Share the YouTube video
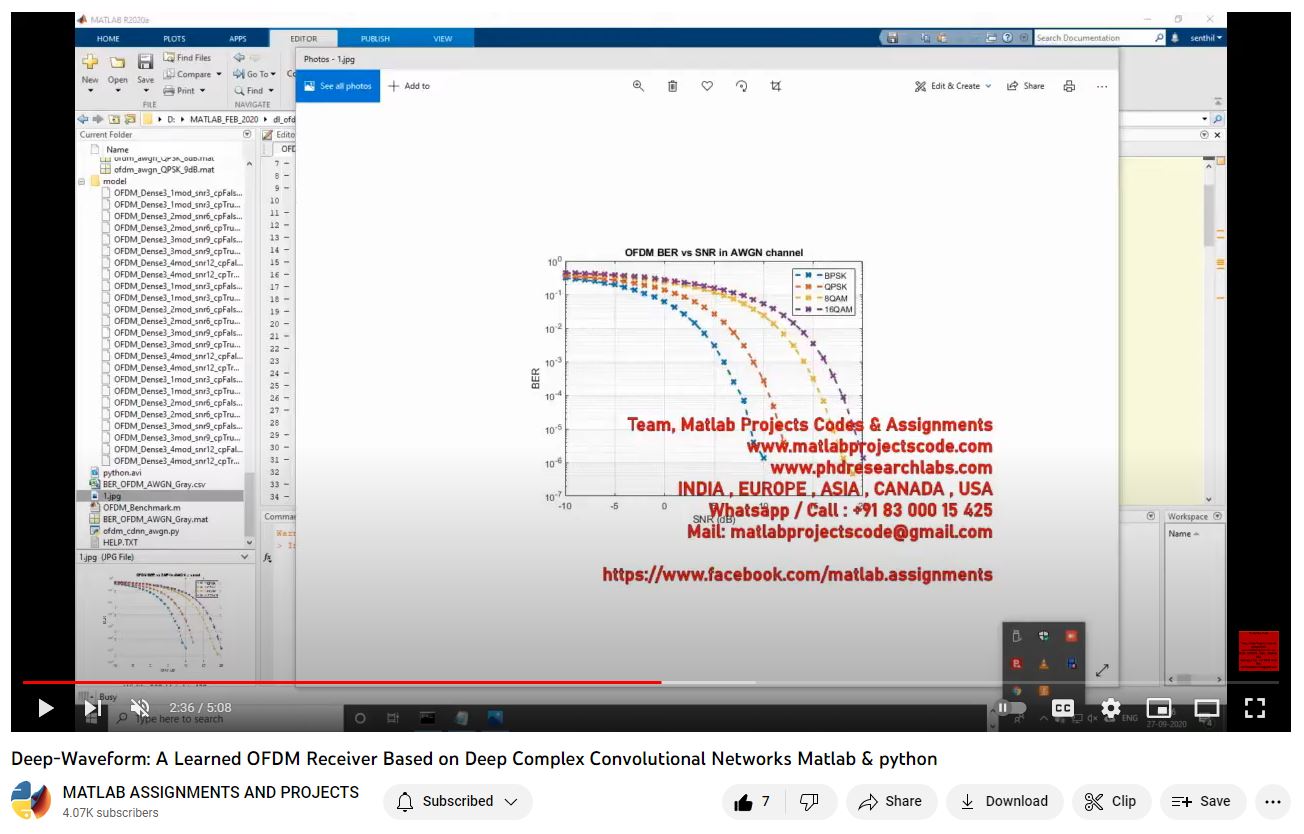The image size is (1304, 834). point(890,801)
